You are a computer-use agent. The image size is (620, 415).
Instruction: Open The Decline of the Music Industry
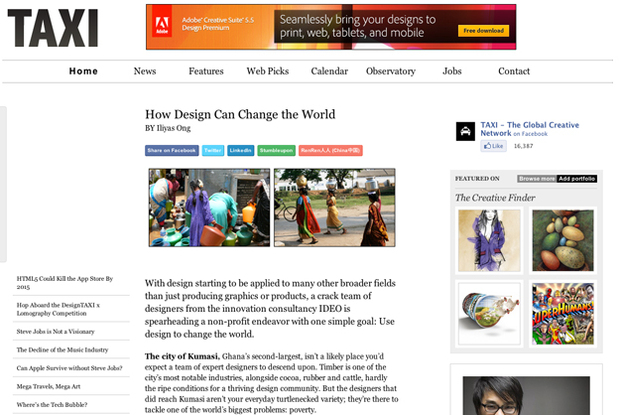pos(62,350)
